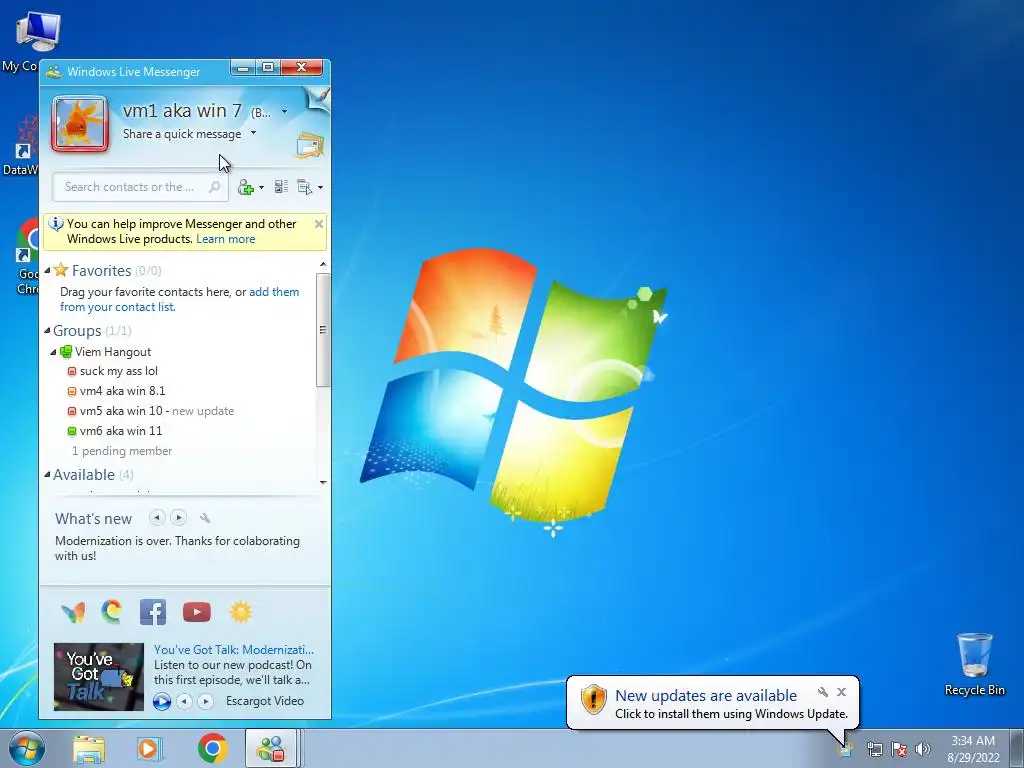Open the Recycle Bin desktop icon
The height and width of the screenshot is (768, 1024).
click(x=974, y=664)
